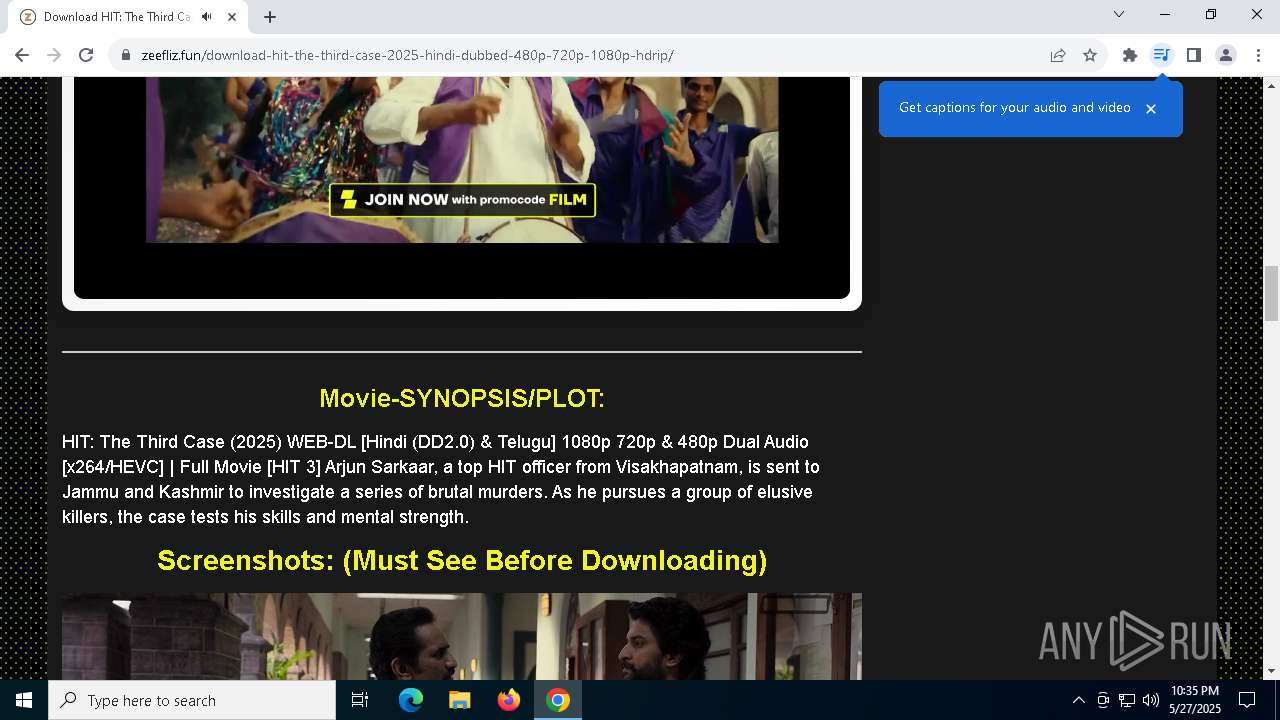The image size is (1280, 720).
Task: Click the address bar URL
Action: [x=407, y=55]
